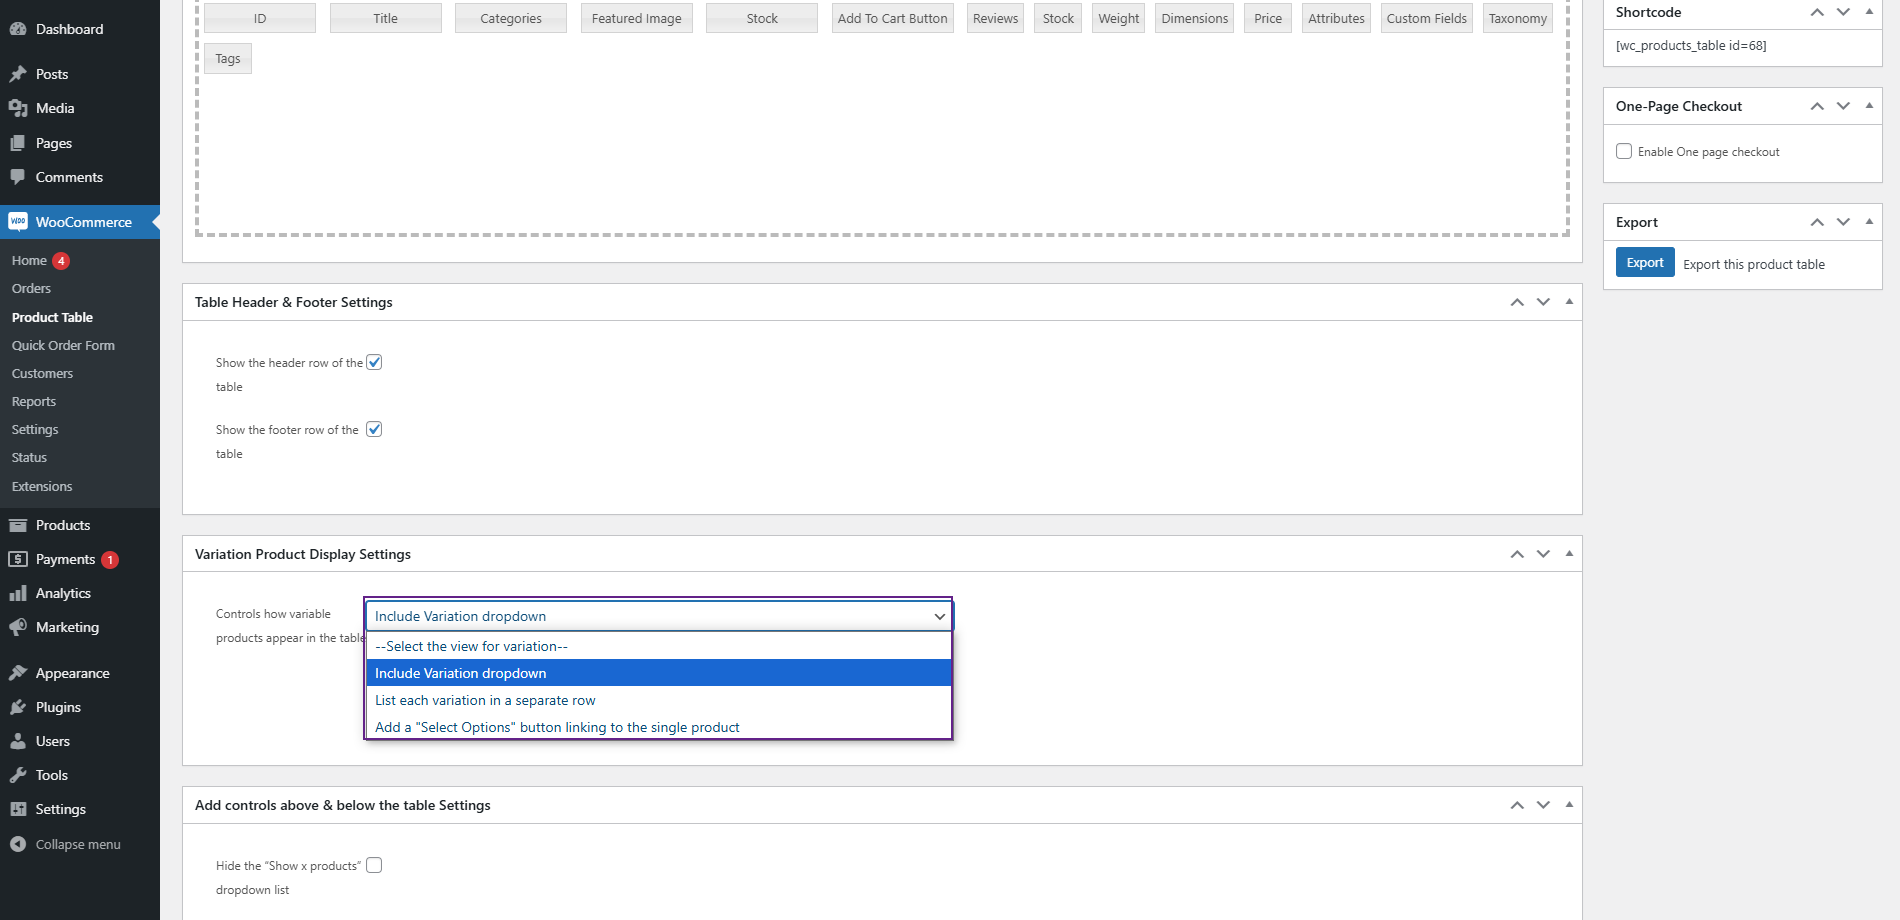Uncheck Show the header row checkbox
Viewport: 1900px width, 920px height.
374,362
